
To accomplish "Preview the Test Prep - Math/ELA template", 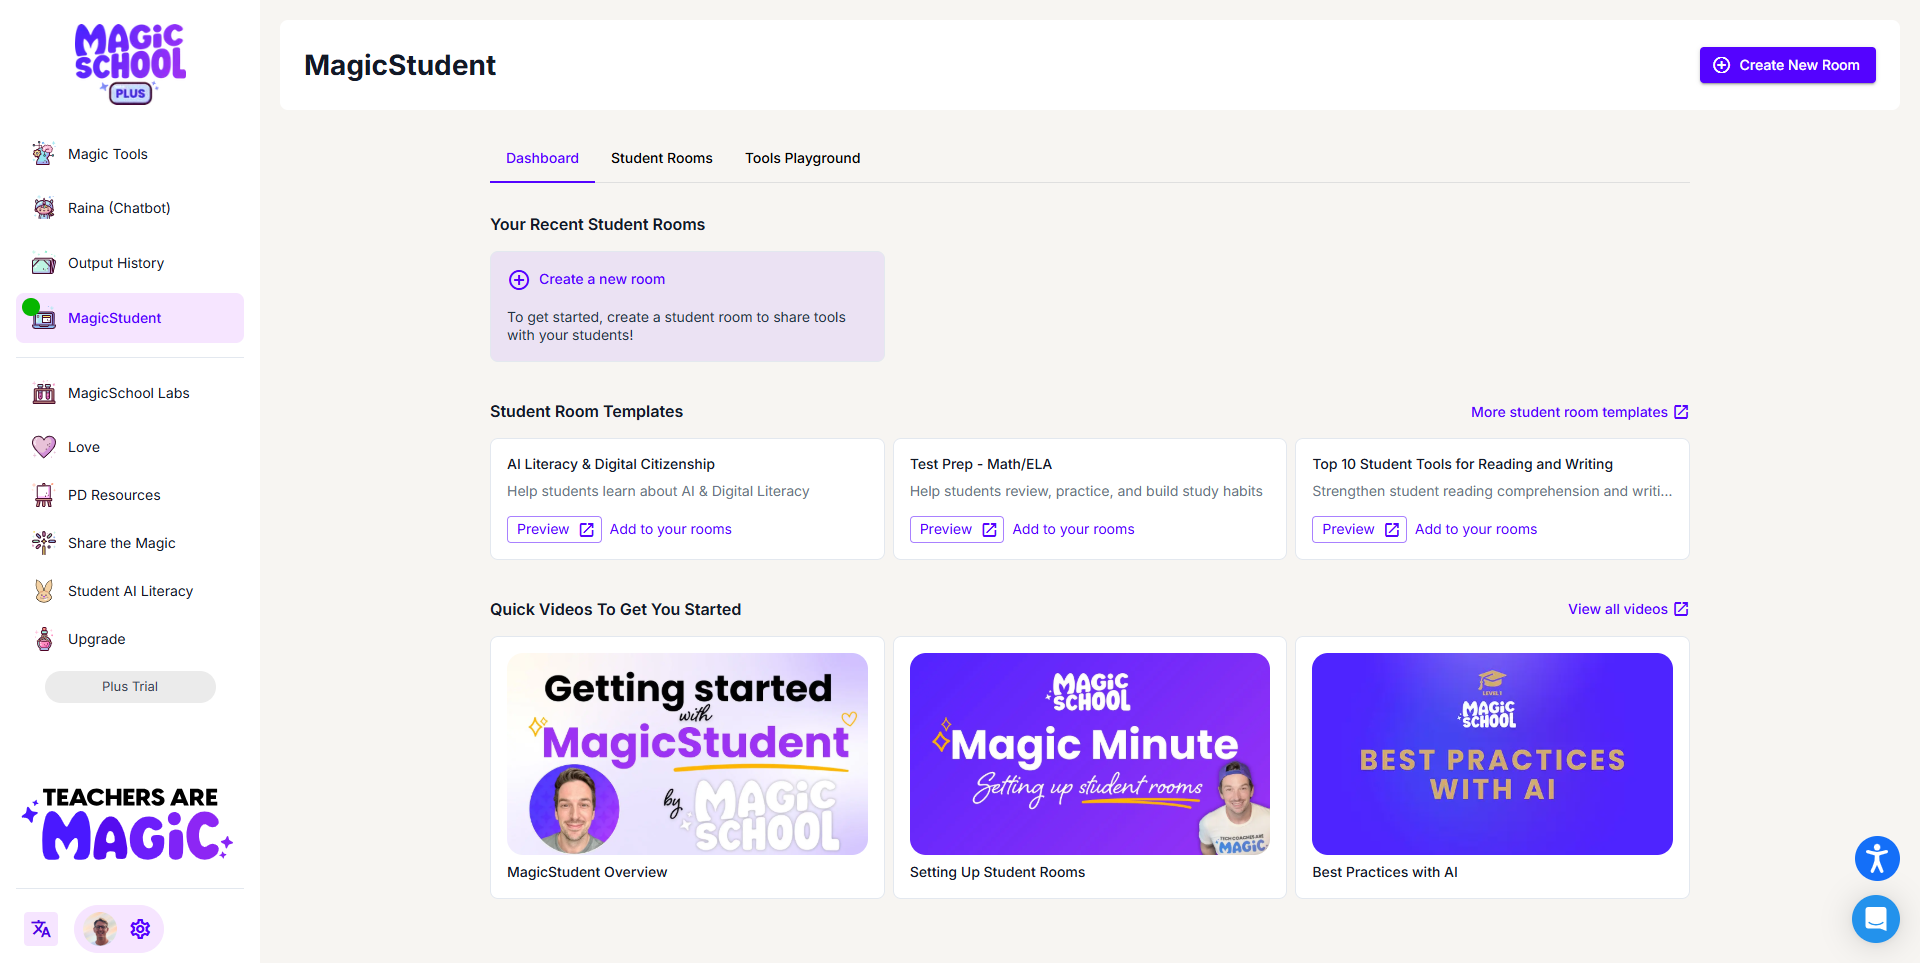I will (x=957, y=529).
